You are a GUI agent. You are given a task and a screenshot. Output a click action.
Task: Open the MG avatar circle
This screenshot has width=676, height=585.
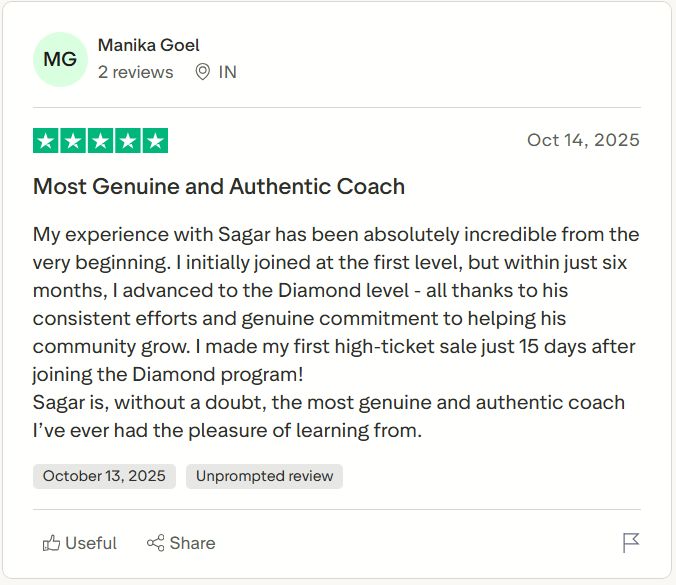61,59
